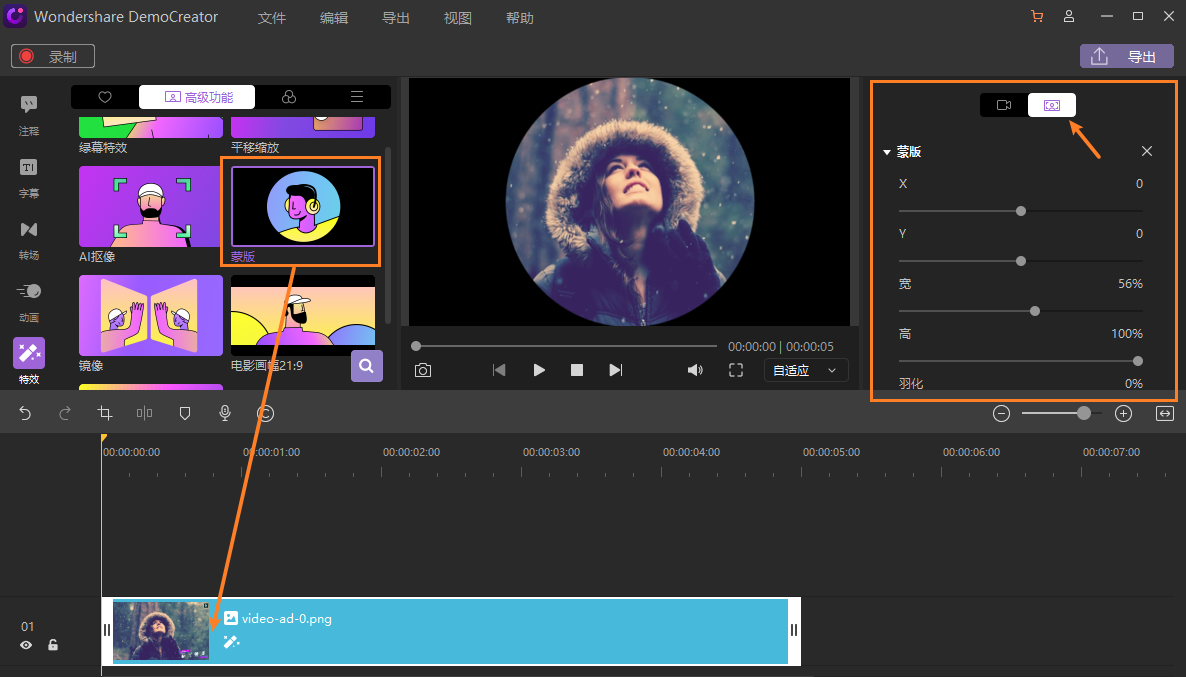Take a snapshot with the camera icon

[423, 370]
